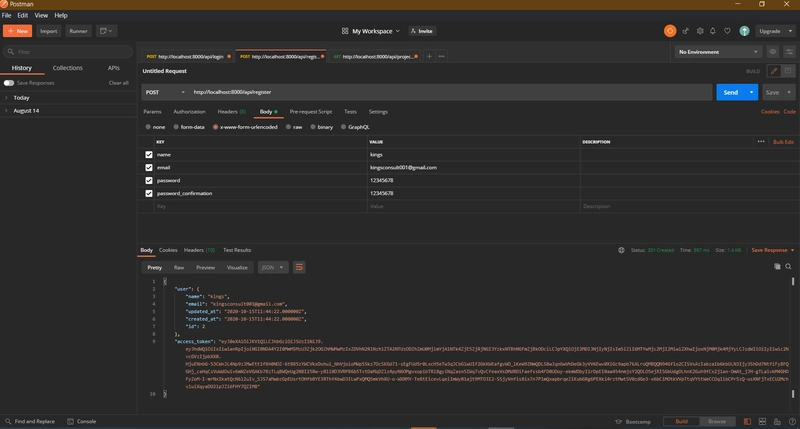Screen dimensions: 800x429
Task: Click the New button
Action: [17, 31]
